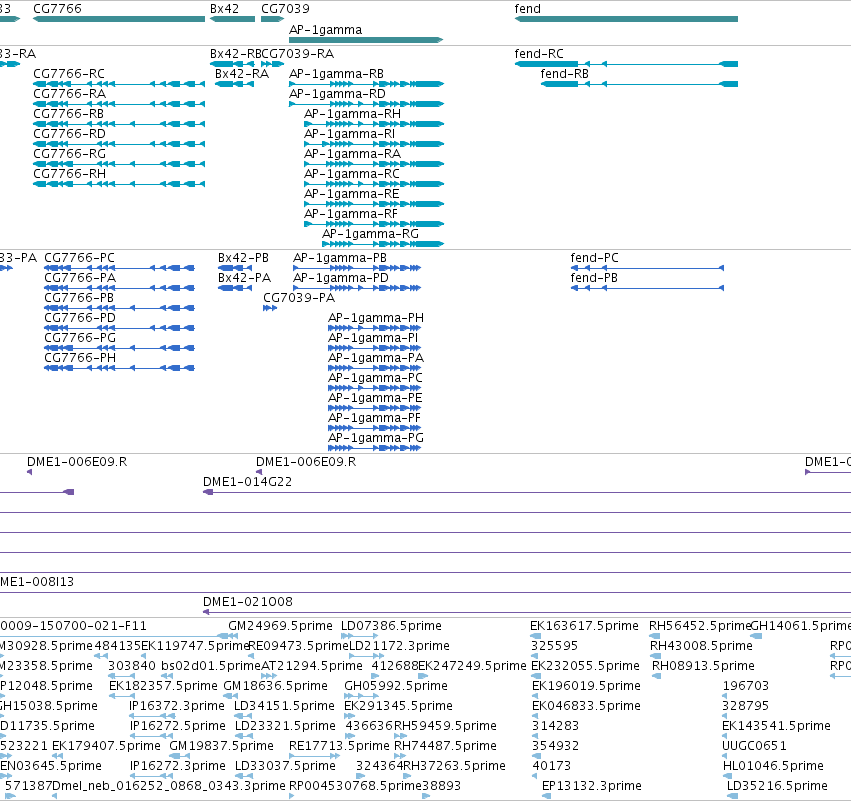Click the CG7766 gene label
The image size is (851, 801).
(x=58, y=9)
